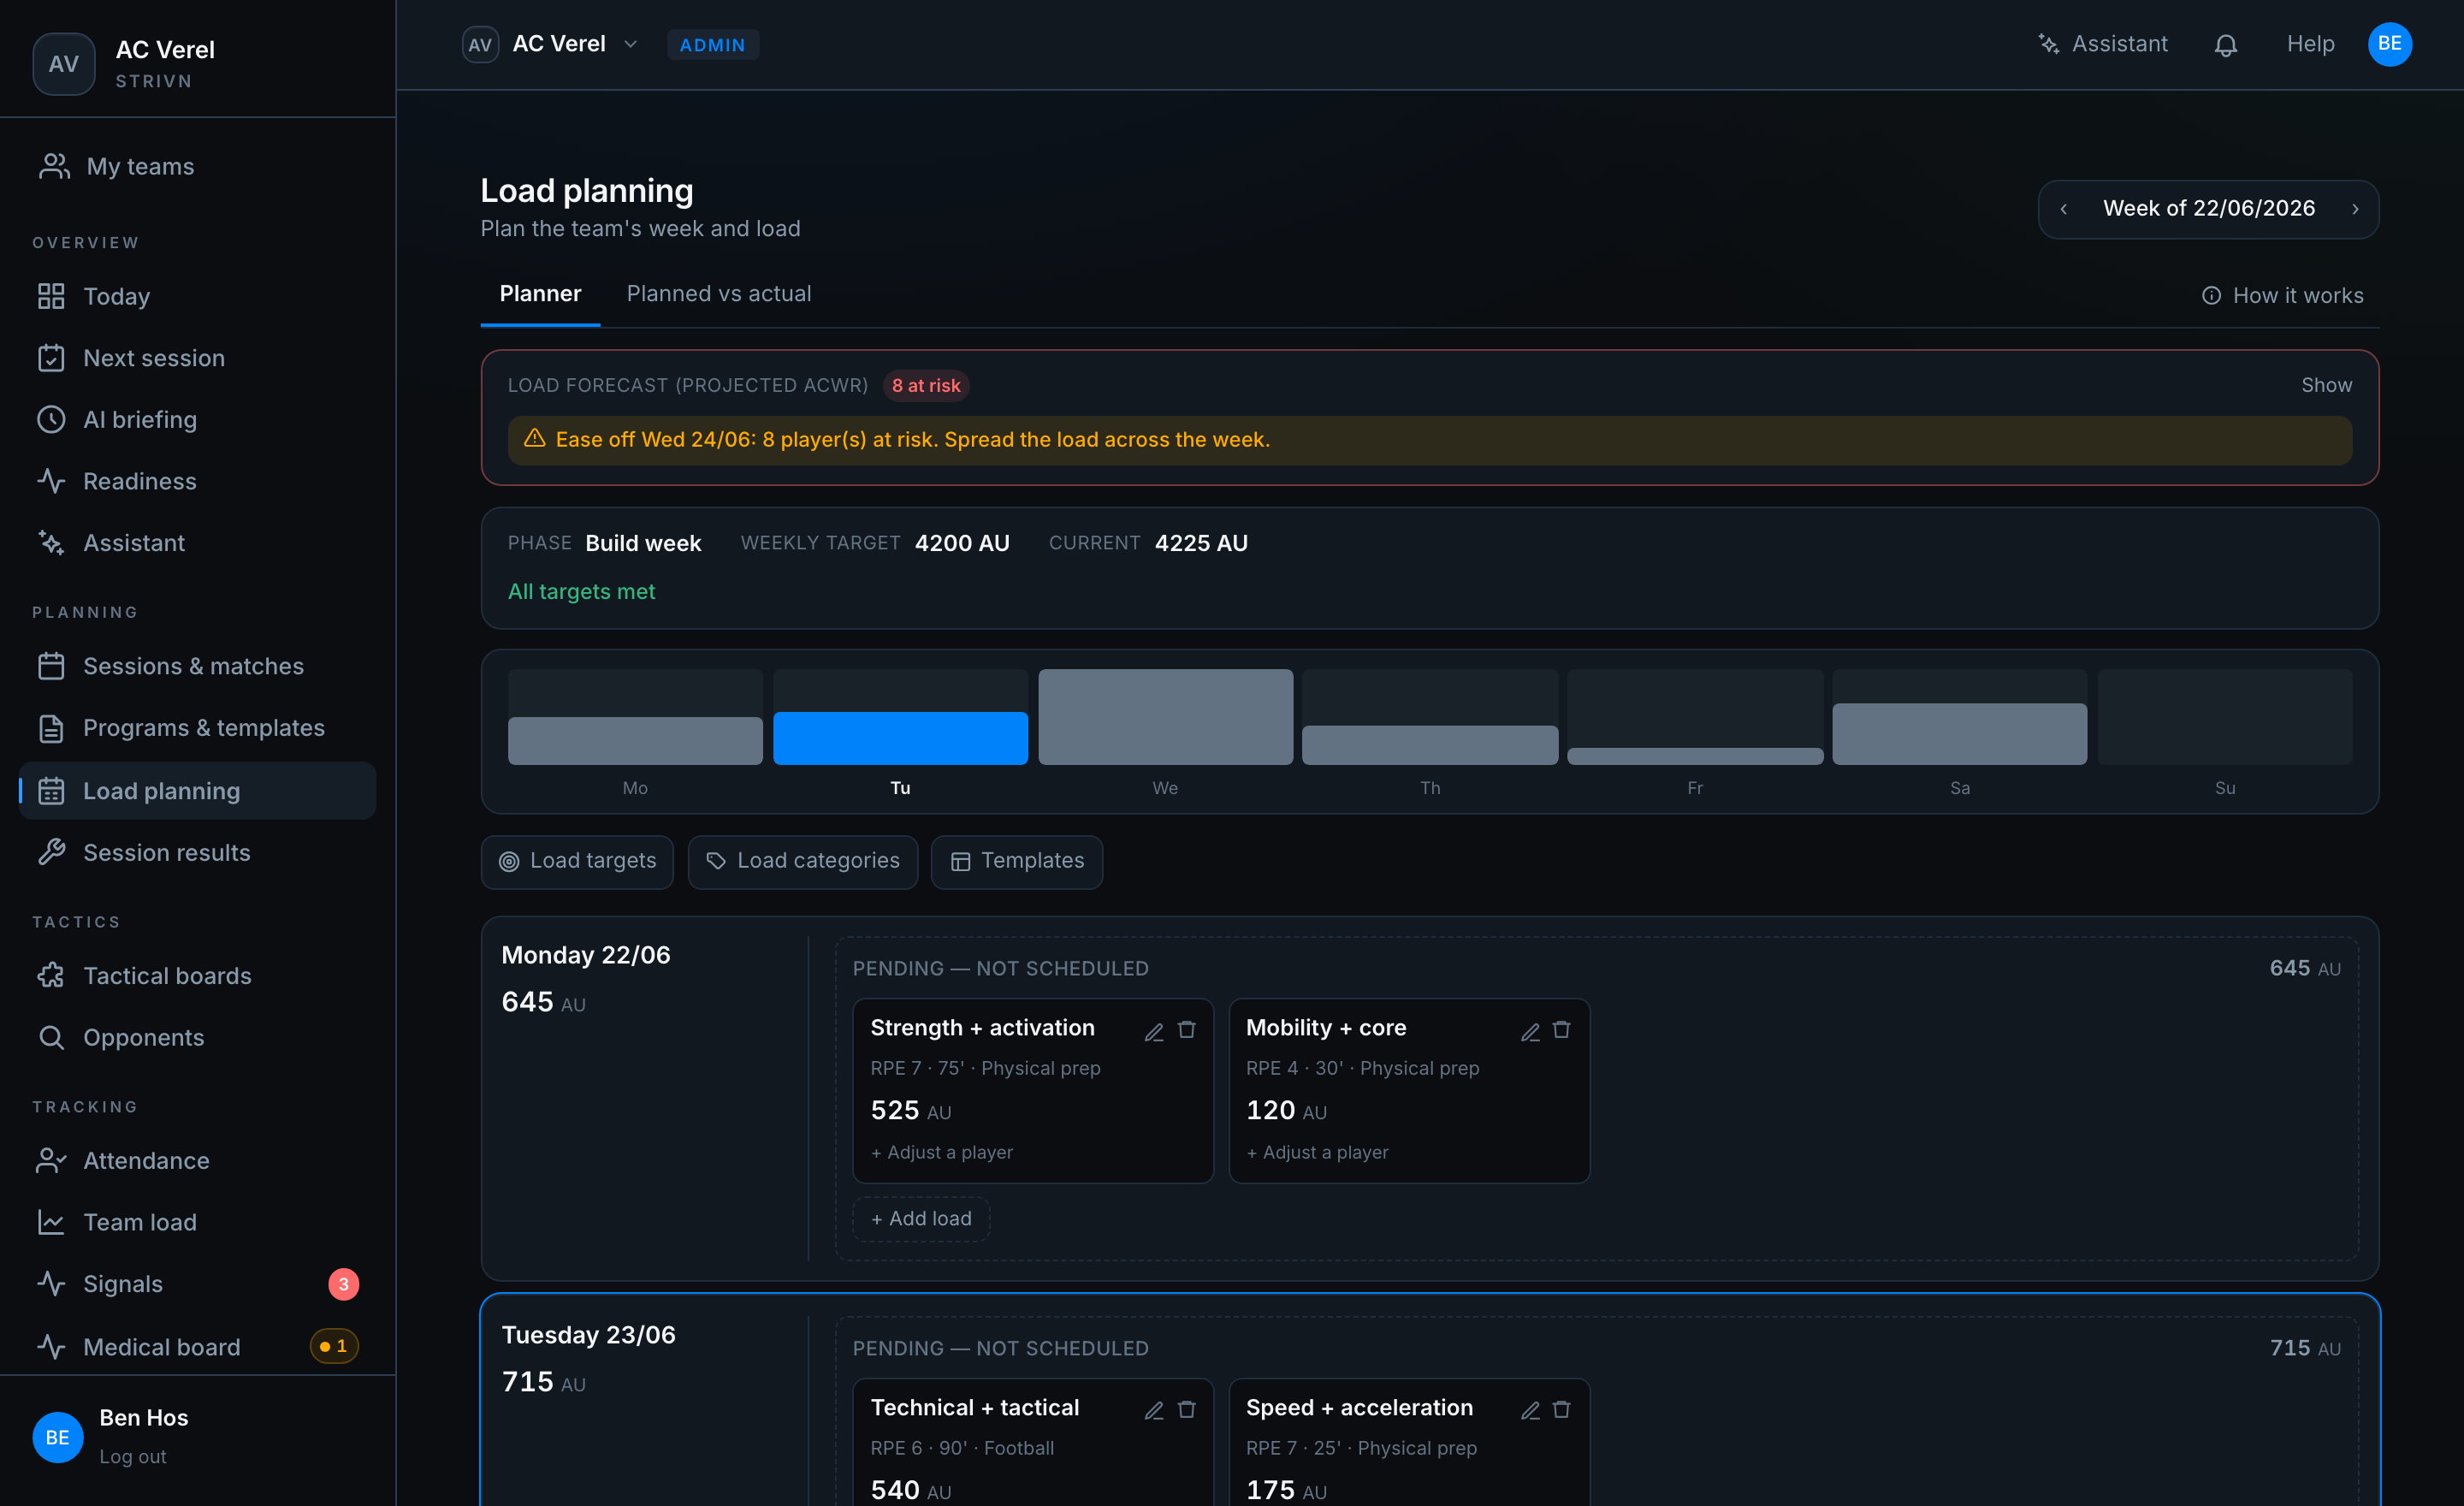Delete the Speed + acceleration load
Screen dimensions: 2464x1506
pos(1561,1409)
